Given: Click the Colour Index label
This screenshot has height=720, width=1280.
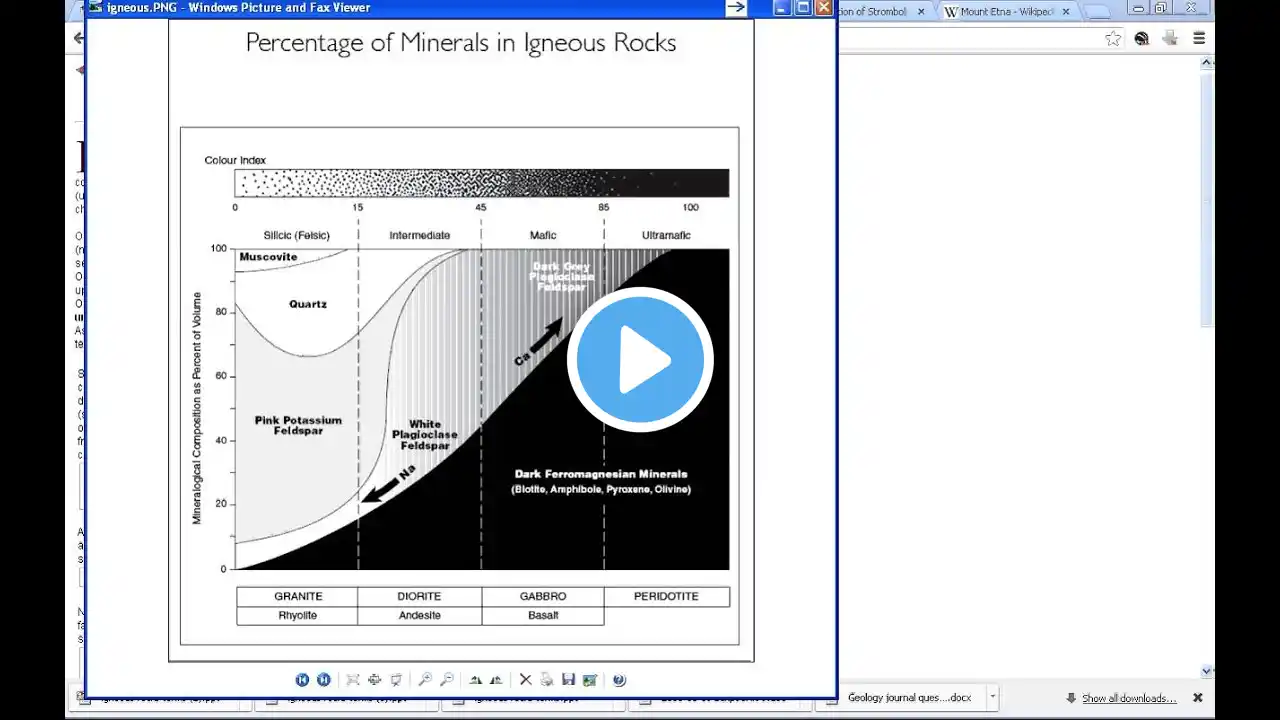Looking at the screenshot, I should (235, 160).
